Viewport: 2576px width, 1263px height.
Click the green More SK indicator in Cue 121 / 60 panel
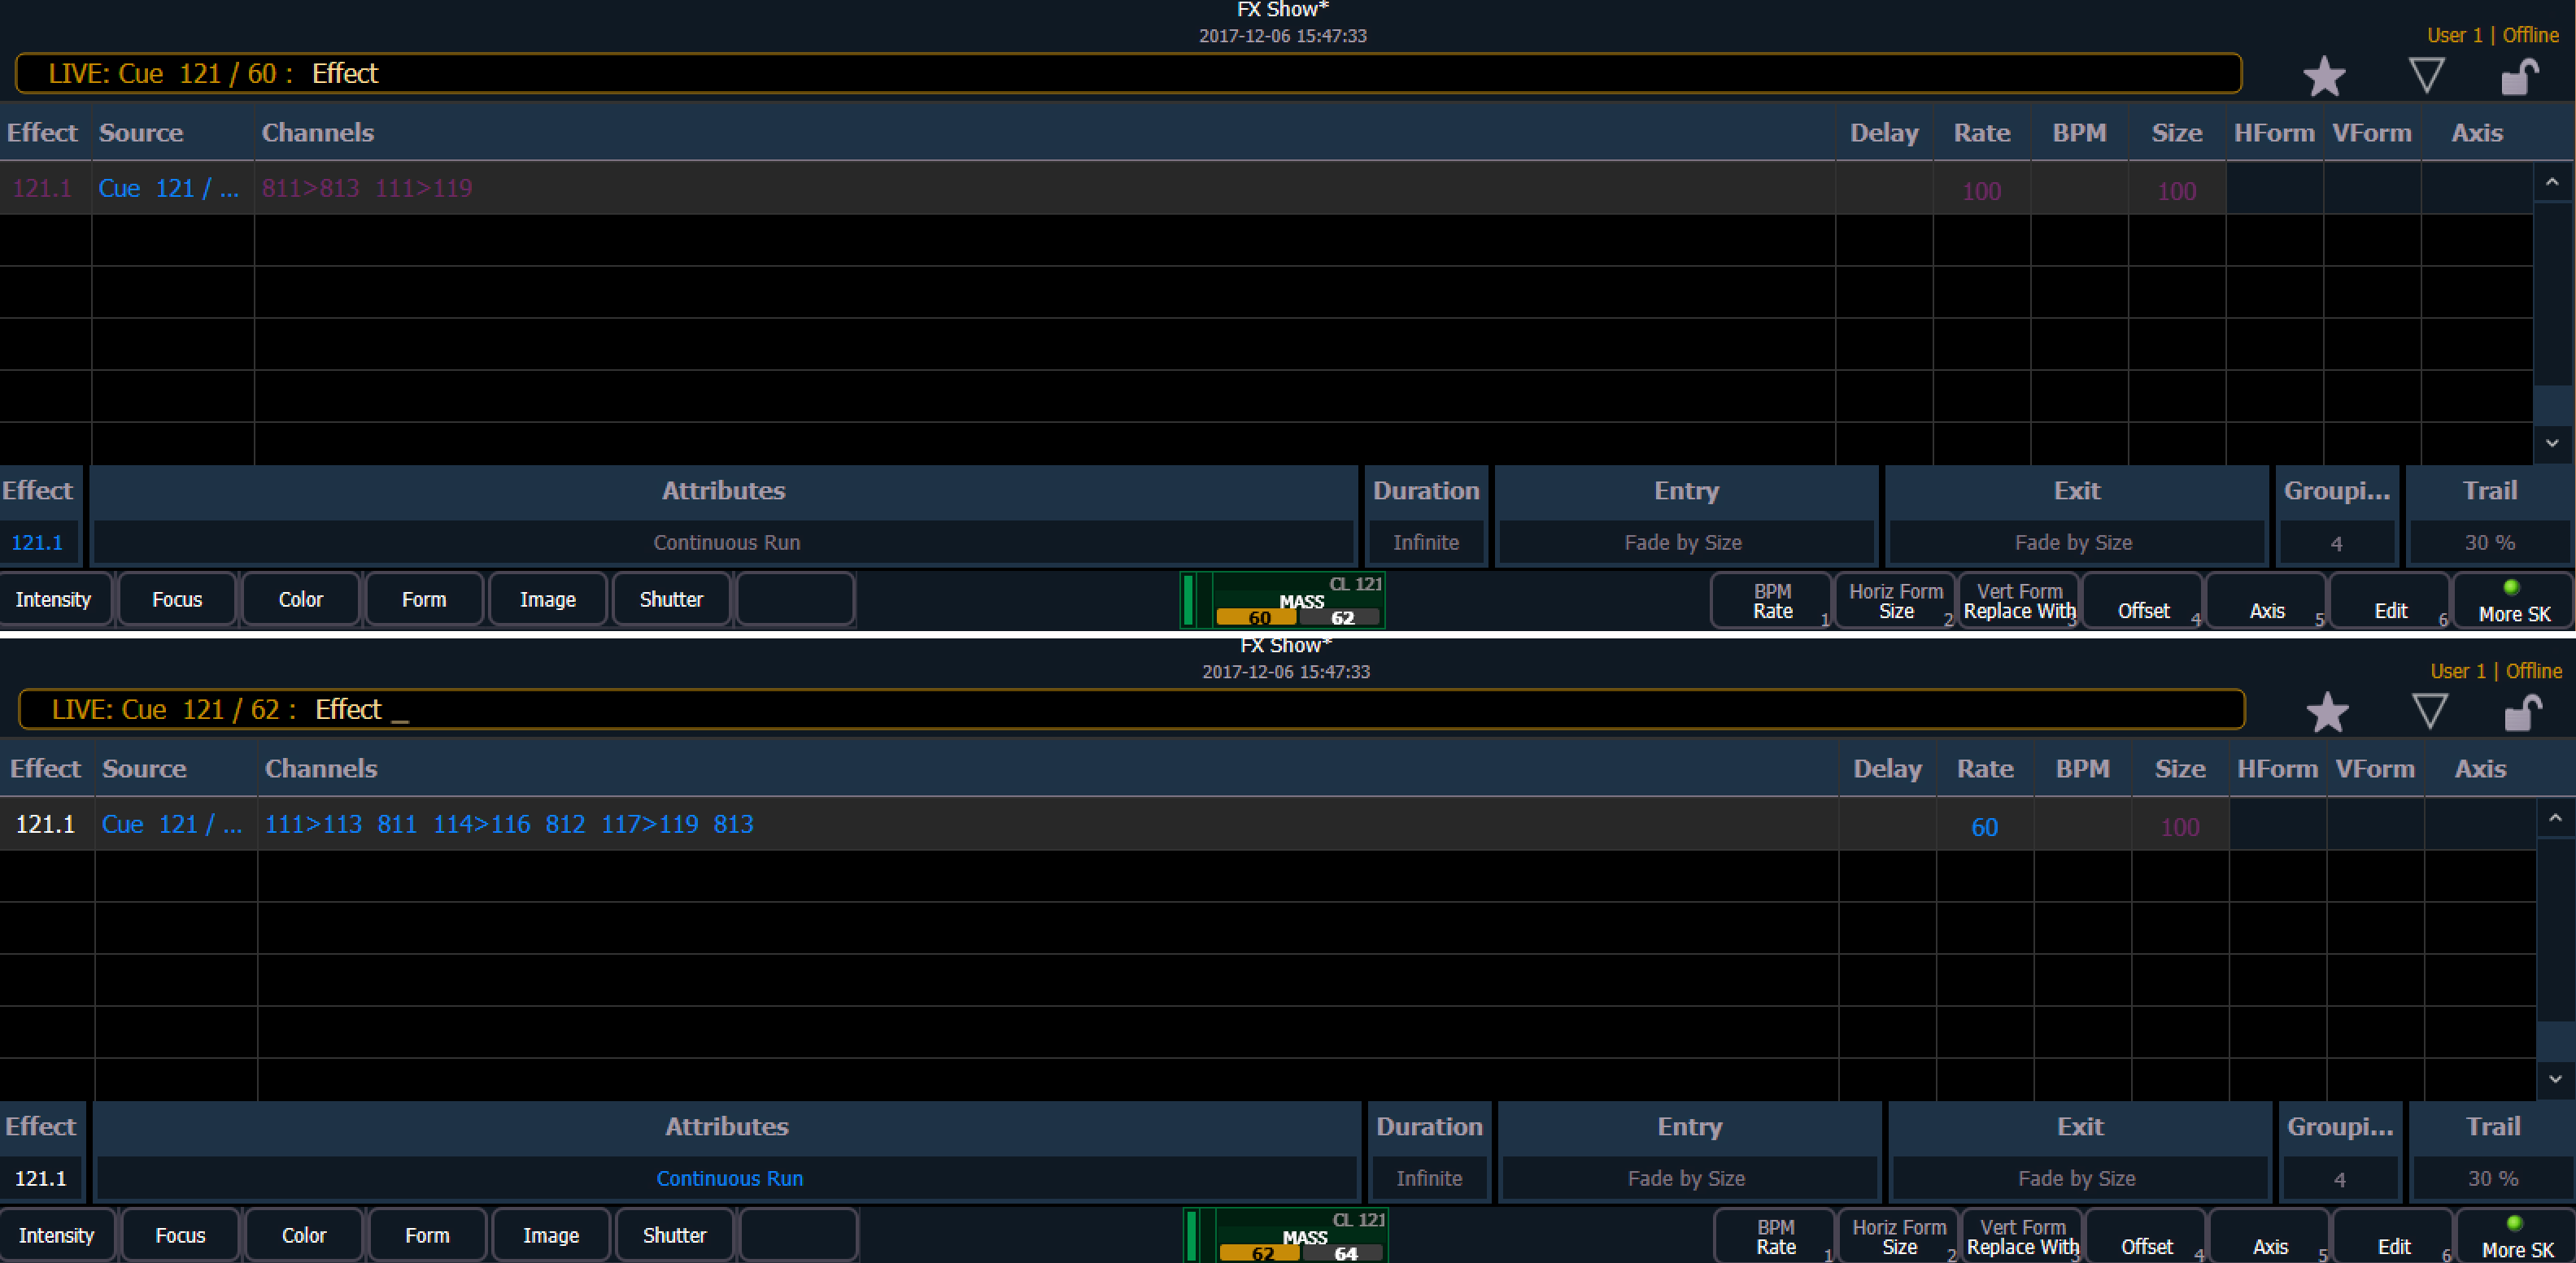2511,587
